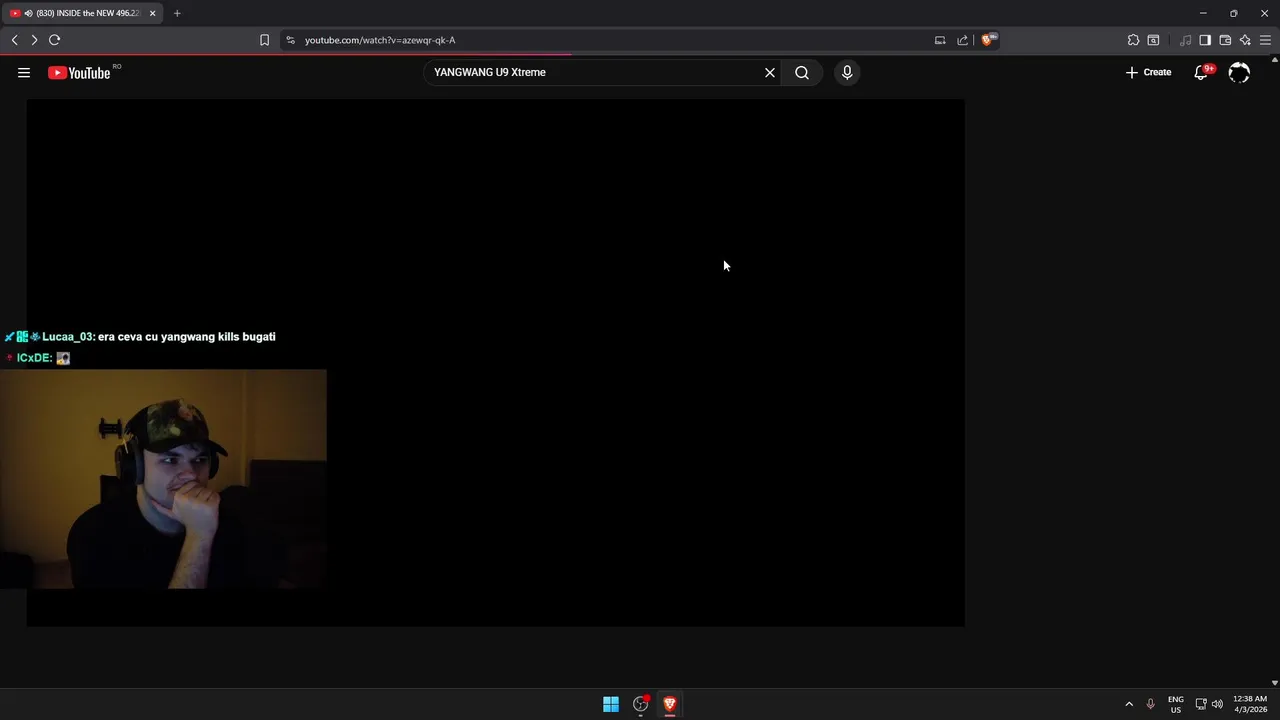Close the current browser tab

click(x=152, y=13)
